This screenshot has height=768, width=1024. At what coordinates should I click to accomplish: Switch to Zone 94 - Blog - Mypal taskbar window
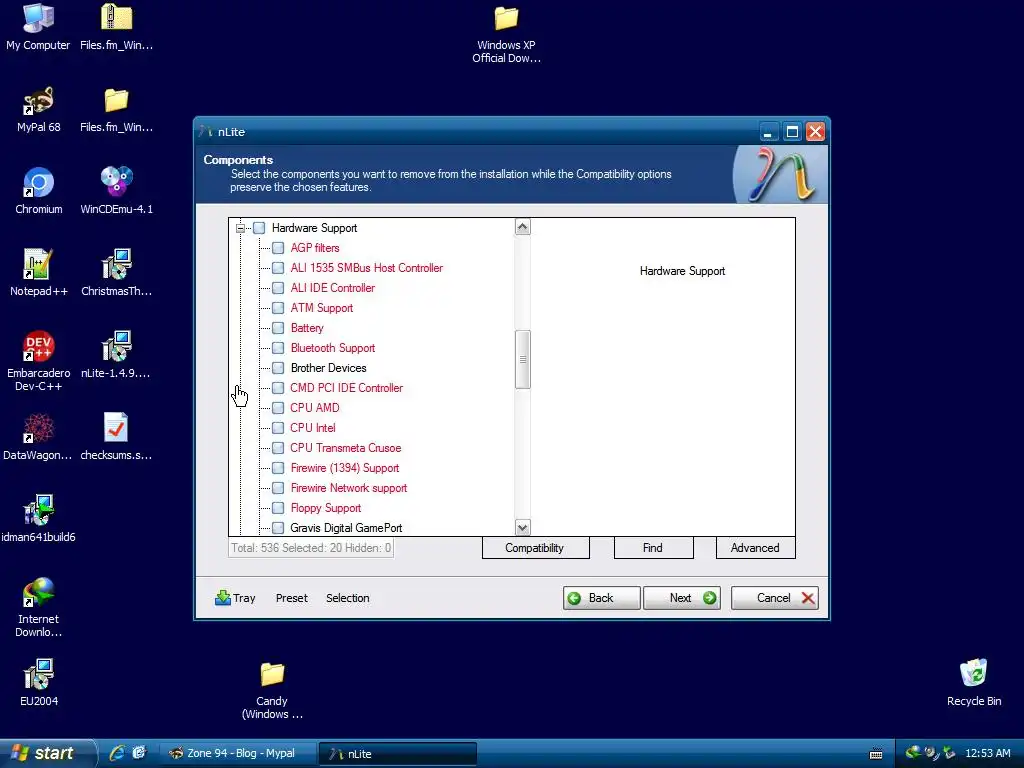click(x=237, y=753)
